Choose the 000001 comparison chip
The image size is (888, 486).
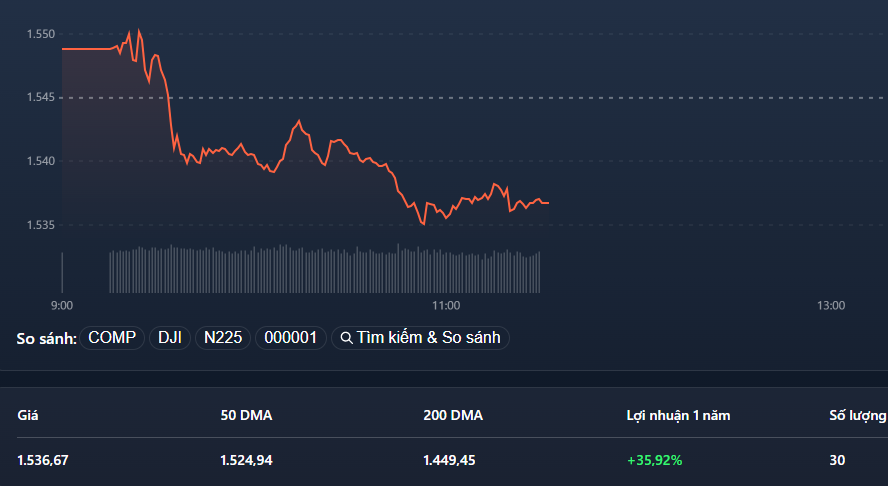pyautogui.click(x=290, y=338)
